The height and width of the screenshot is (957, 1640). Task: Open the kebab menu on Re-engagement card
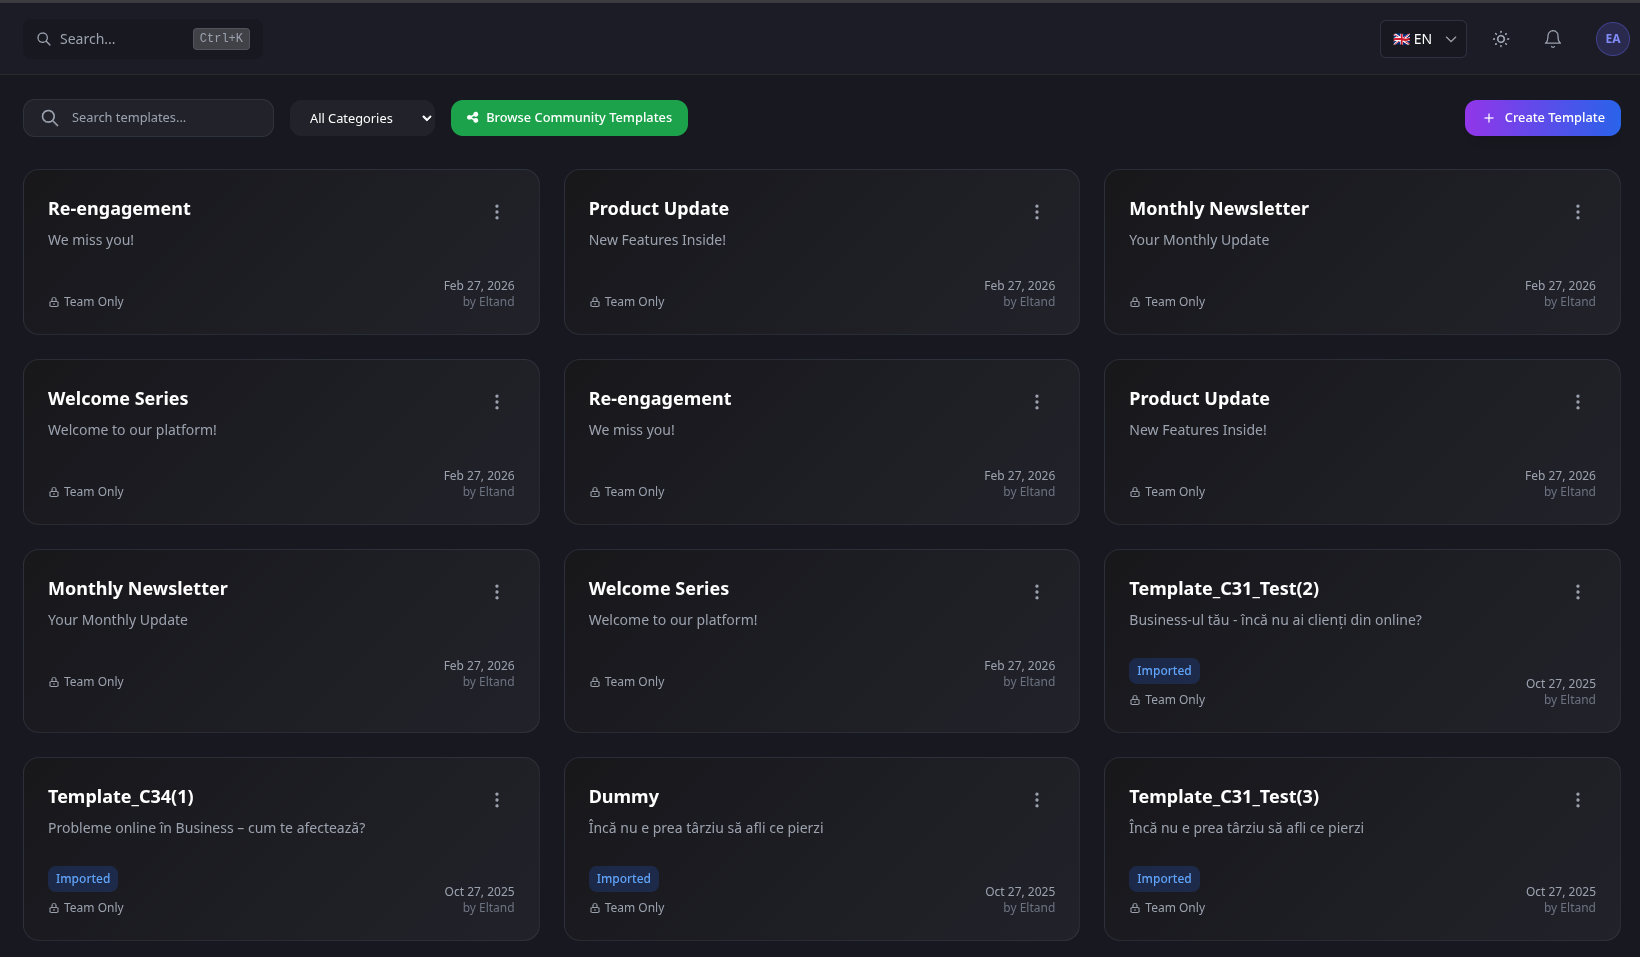point(497,212)
